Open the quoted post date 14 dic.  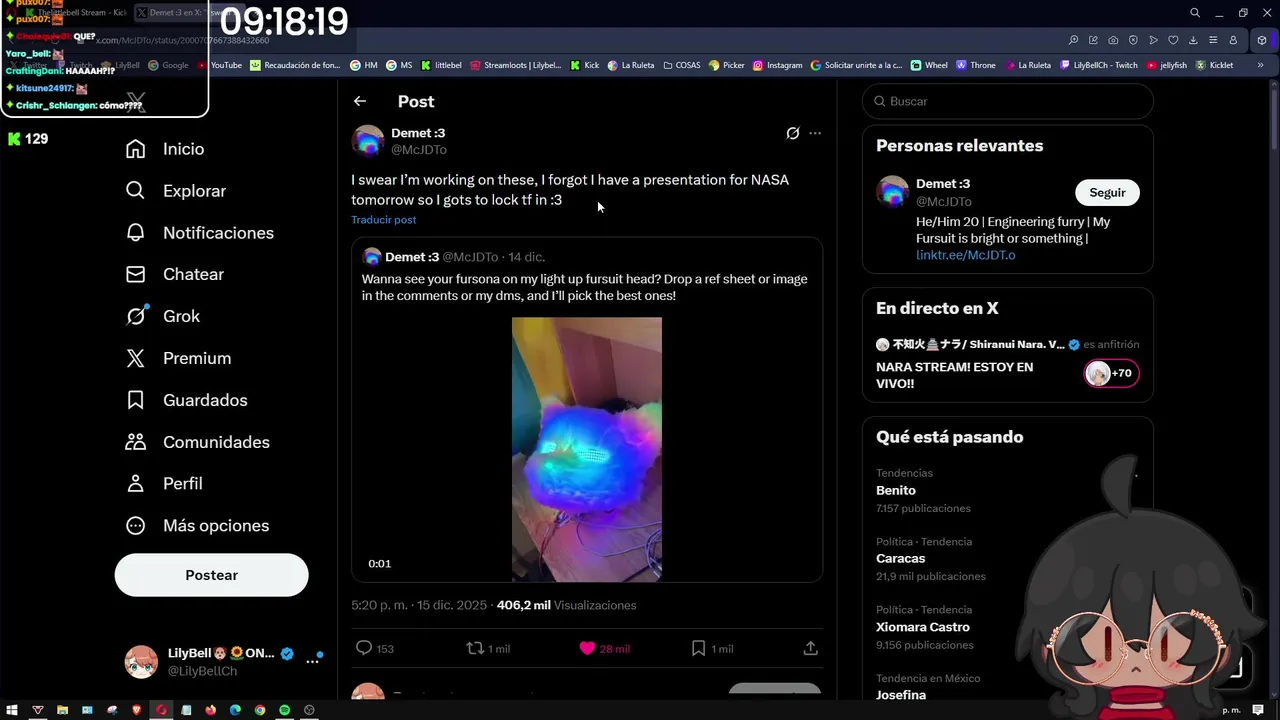point(526,257)
